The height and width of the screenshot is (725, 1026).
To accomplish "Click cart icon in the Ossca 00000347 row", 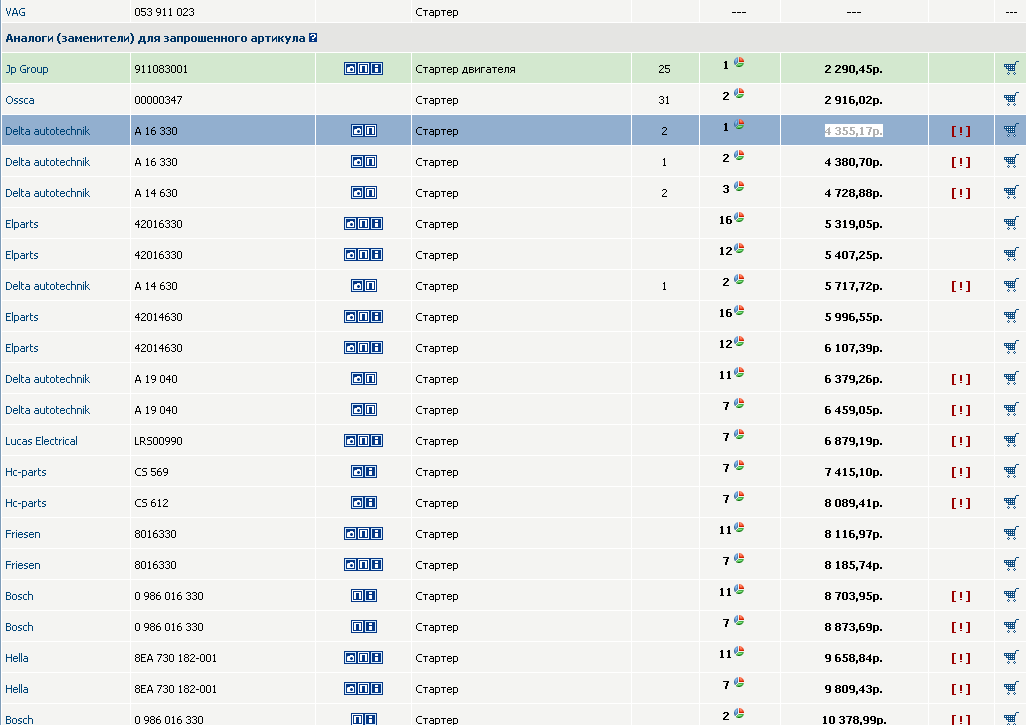I will [1010, 100].
